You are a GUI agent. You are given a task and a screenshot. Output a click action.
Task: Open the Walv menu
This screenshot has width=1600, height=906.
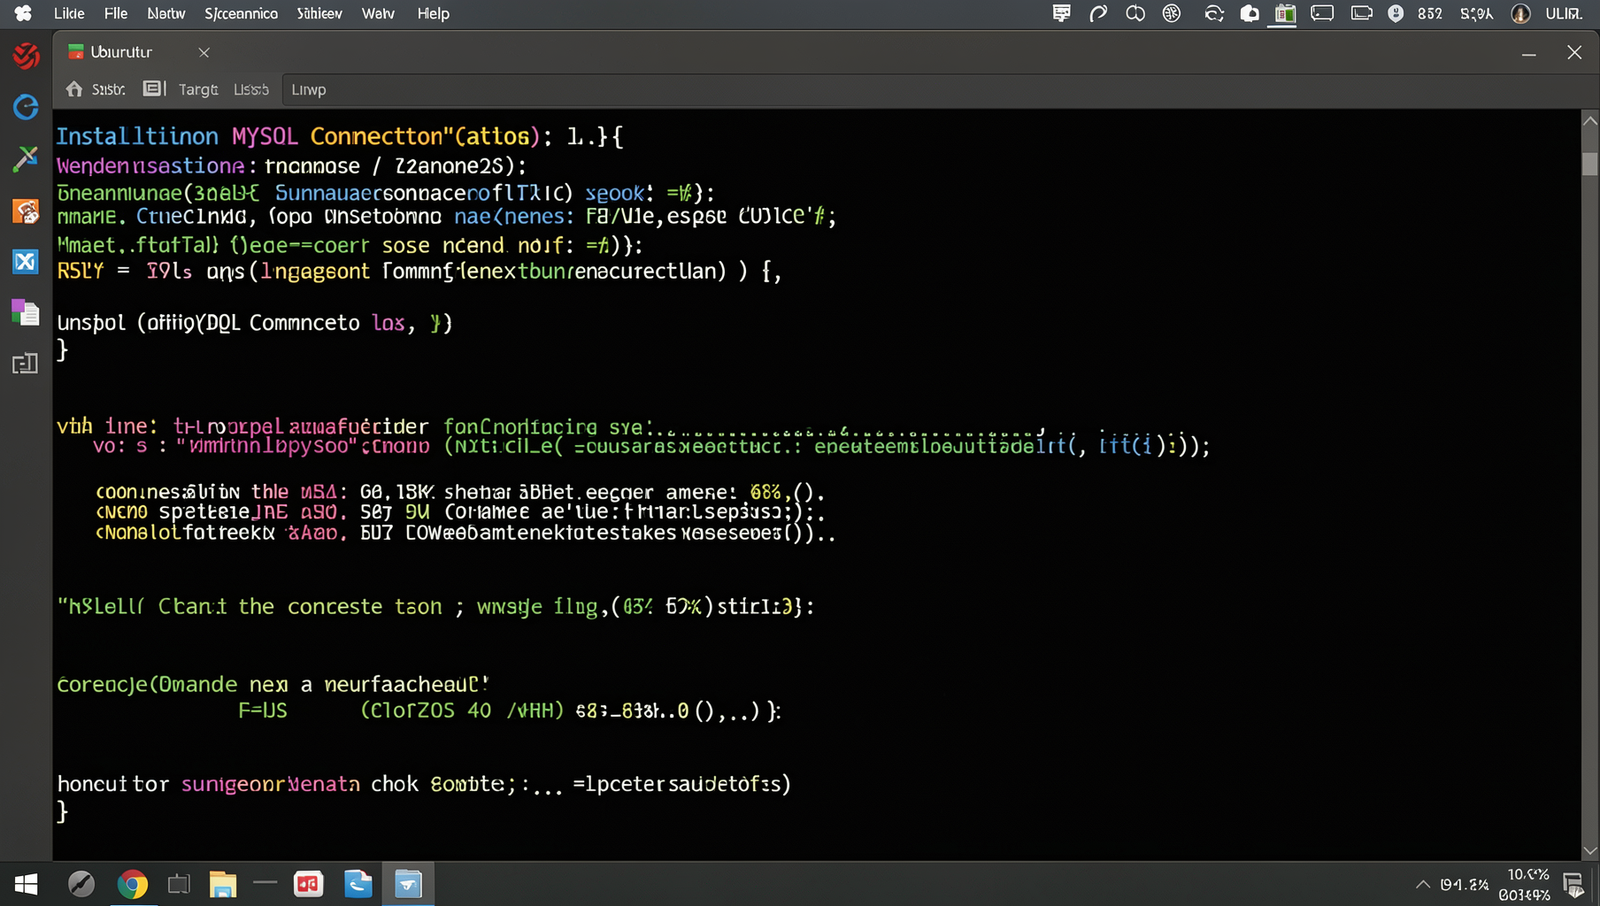pos(378,13)
